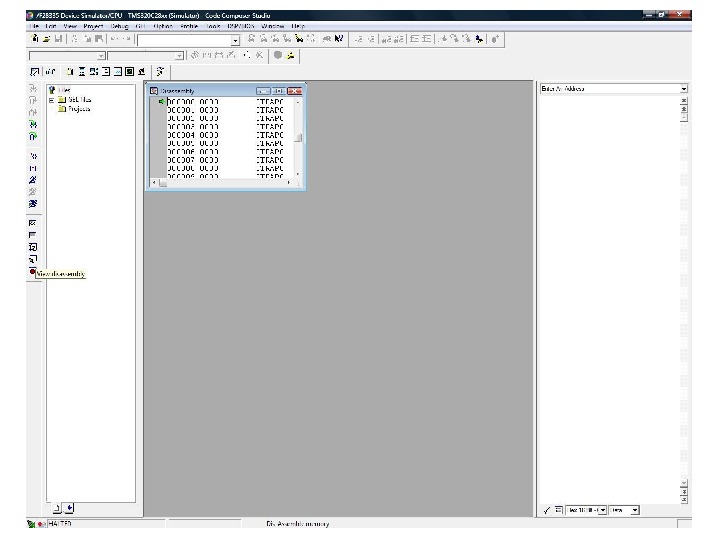
Task: Click the checkmark icon in memory panel
Action: (x=546, y=510)
